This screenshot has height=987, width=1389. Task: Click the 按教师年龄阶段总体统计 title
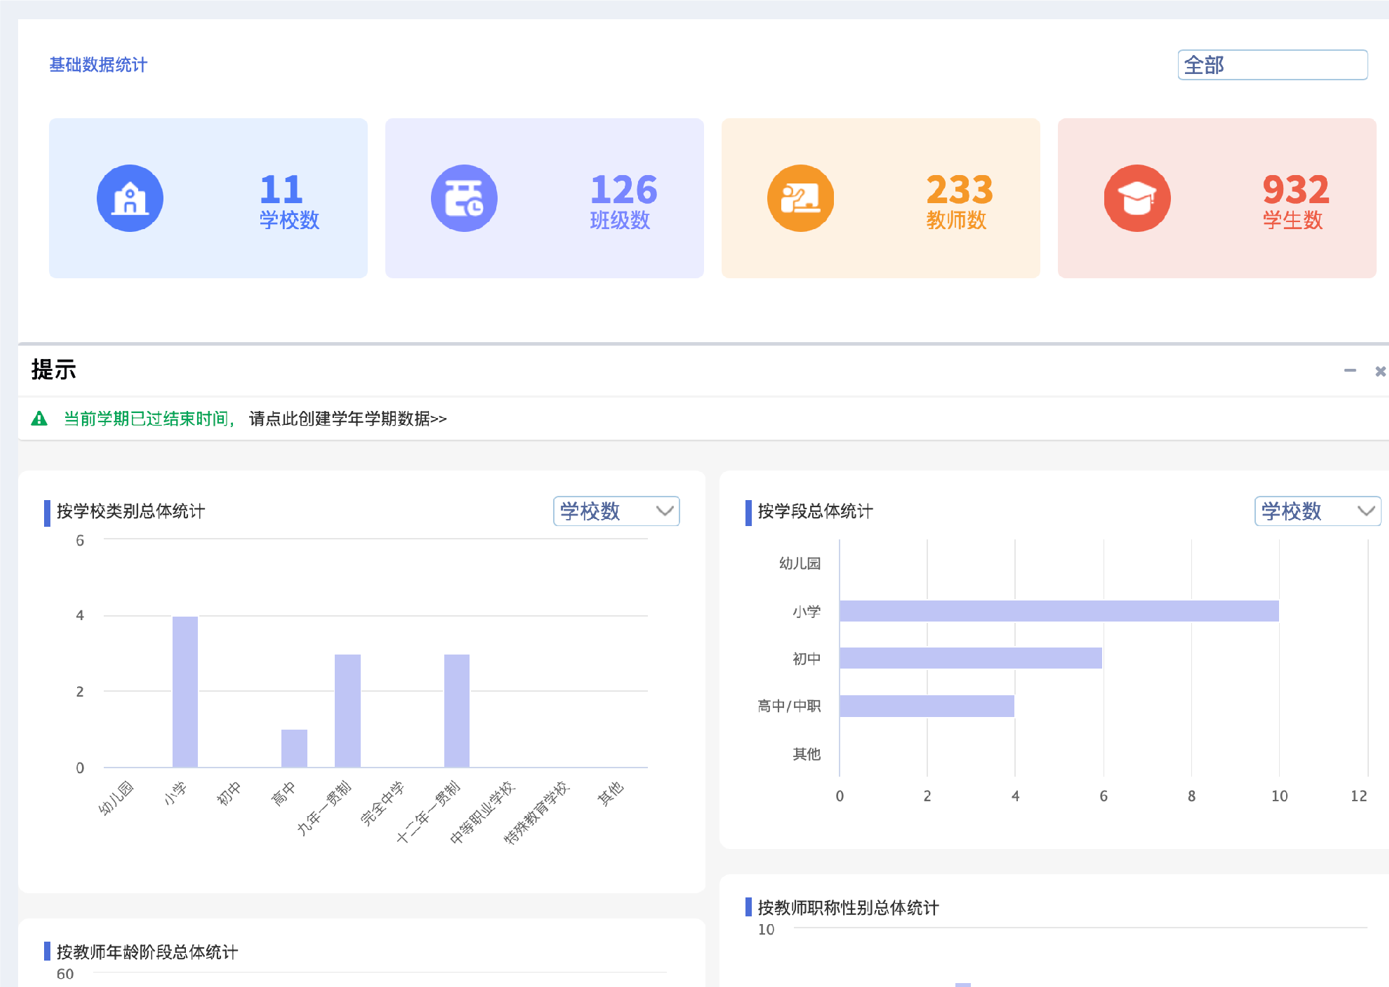tap(147, 952)
